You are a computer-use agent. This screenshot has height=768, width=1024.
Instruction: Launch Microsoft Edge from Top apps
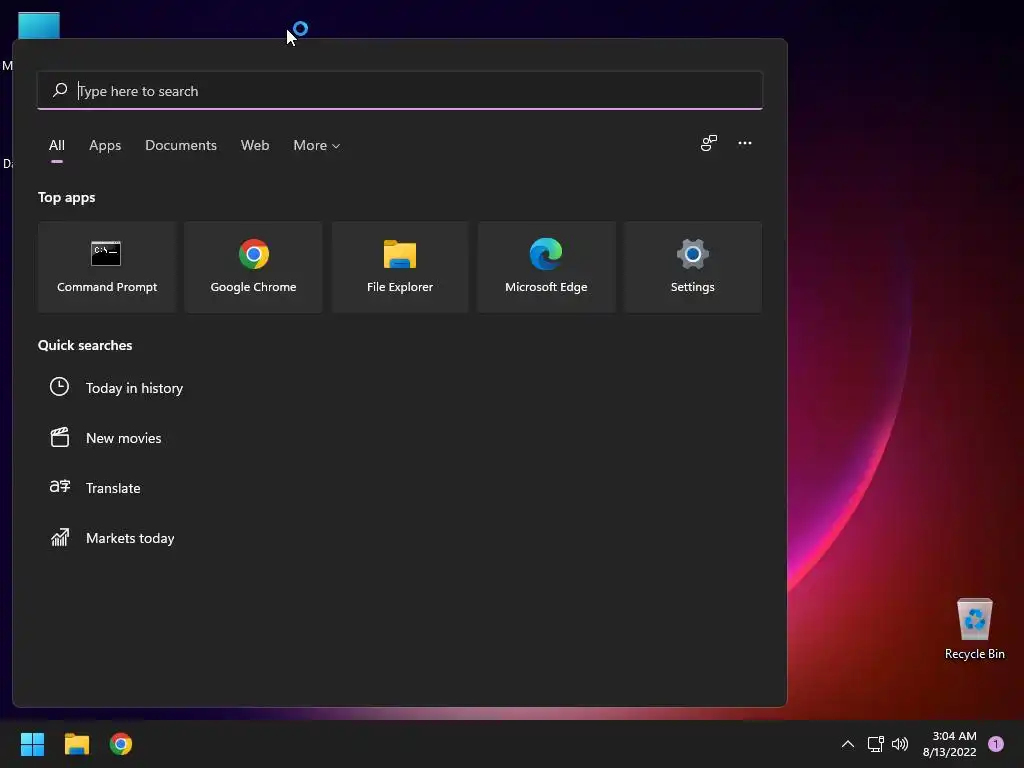point(546,267)
